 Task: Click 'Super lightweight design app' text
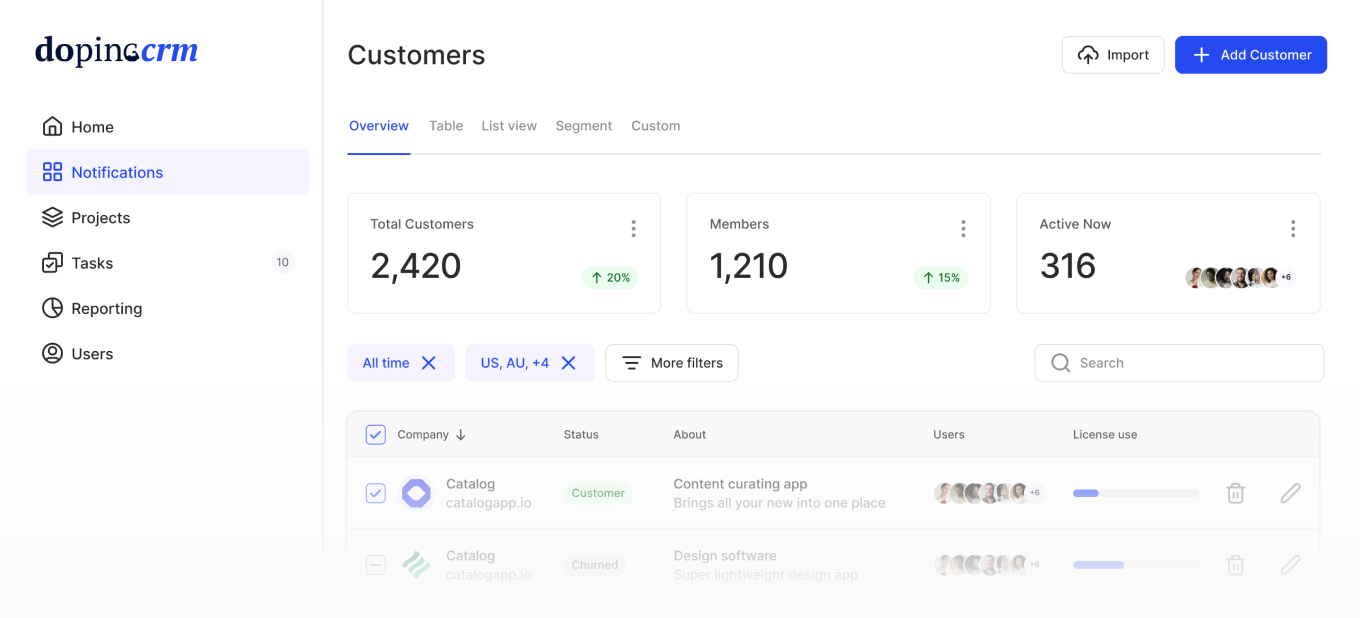(766, 575)
